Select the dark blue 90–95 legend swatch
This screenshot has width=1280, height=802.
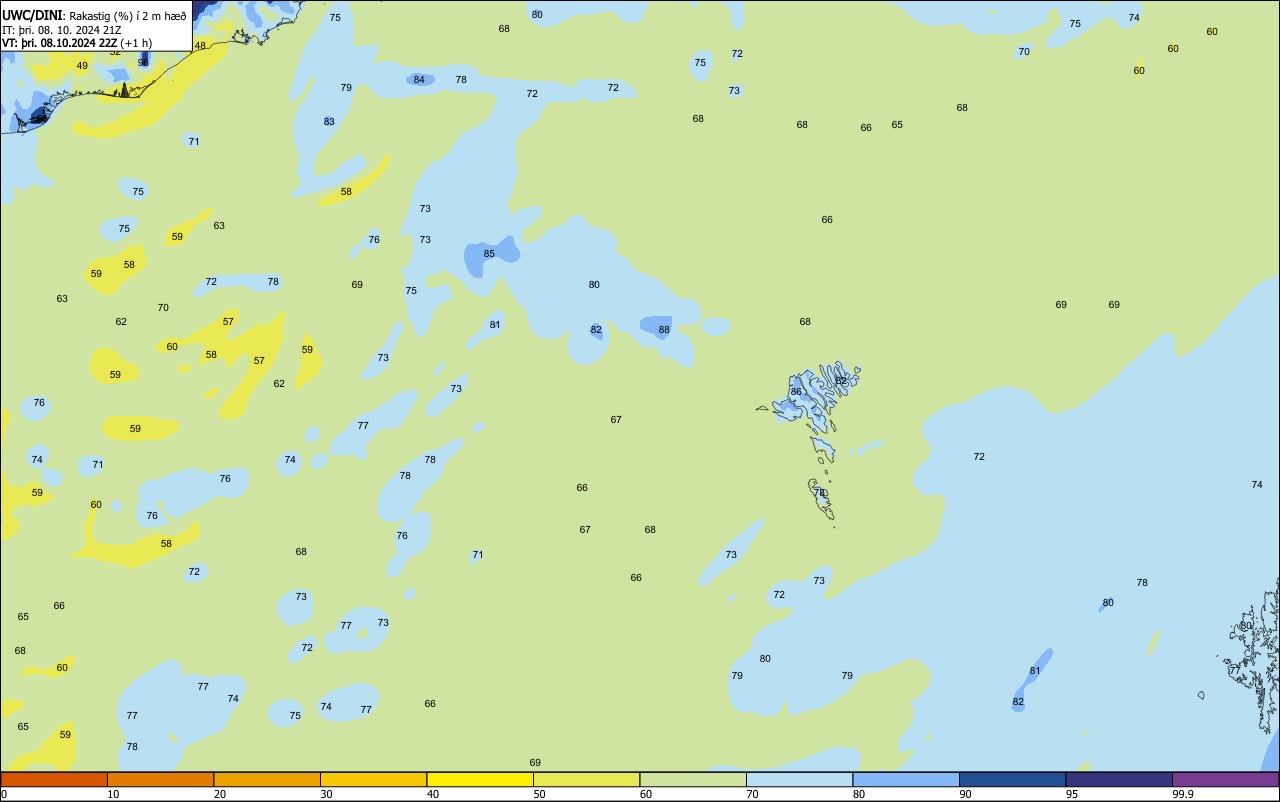click(x=1012, y=779)
